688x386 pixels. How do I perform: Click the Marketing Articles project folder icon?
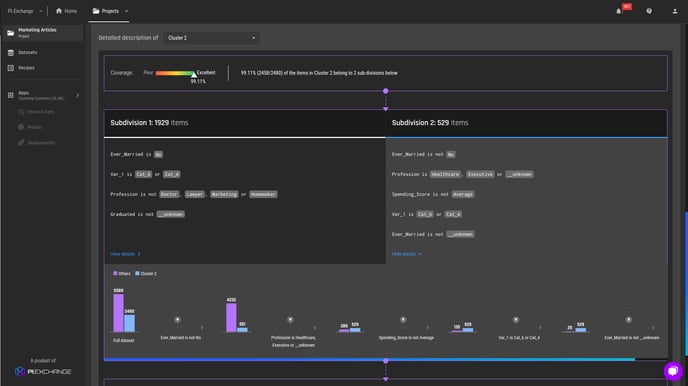point(11,33)
